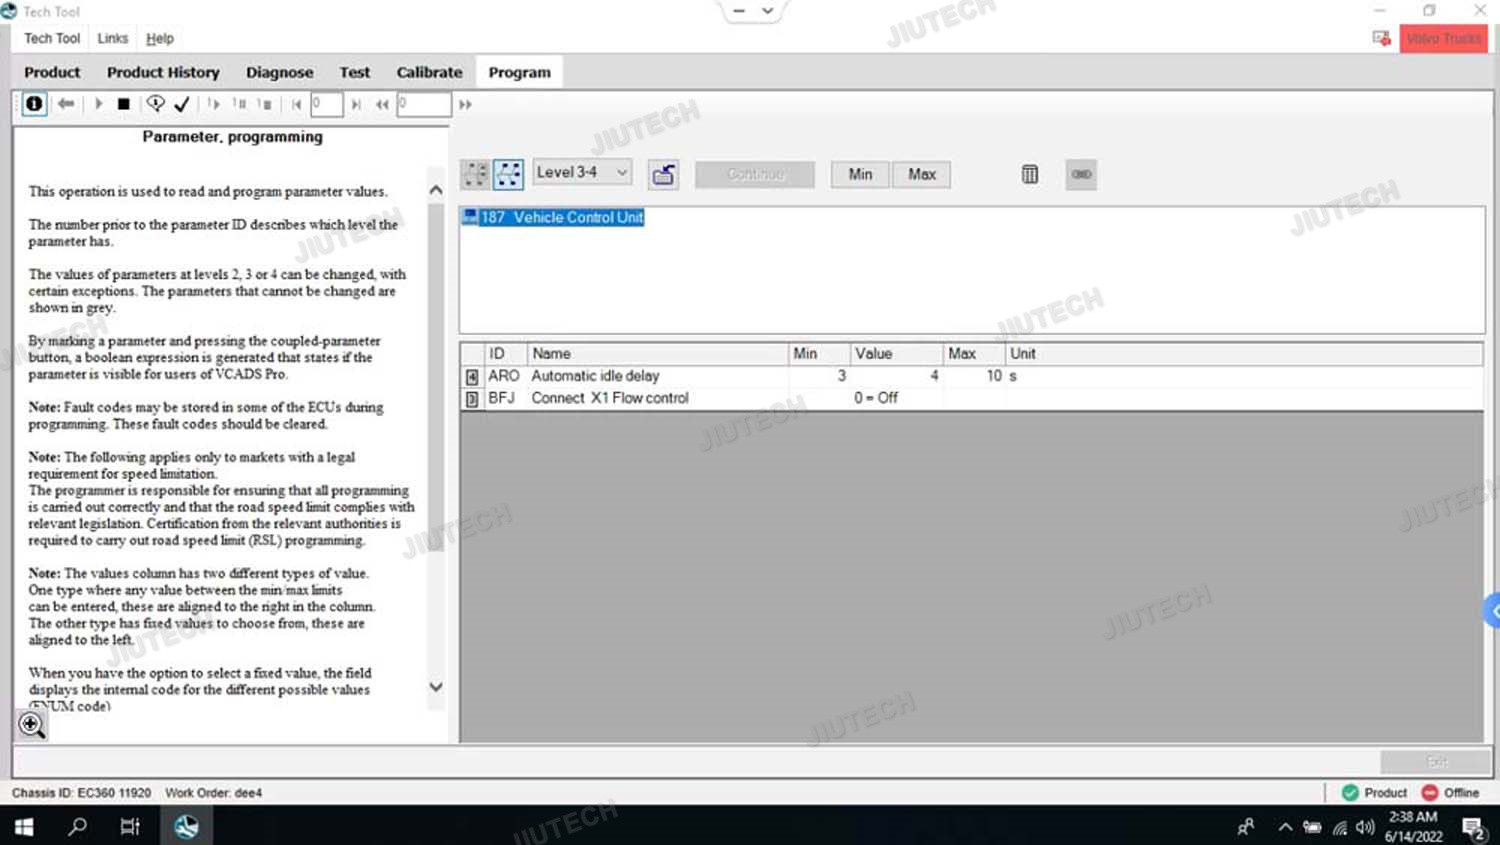1500x845 pixels.
Task: Click the back arrow in the toolbar
Action: tap(66, 104)
